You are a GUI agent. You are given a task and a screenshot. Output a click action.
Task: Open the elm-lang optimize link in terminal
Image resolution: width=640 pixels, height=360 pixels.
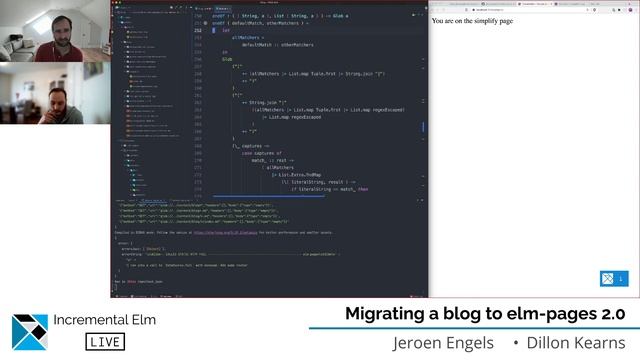tap(225, 233)
